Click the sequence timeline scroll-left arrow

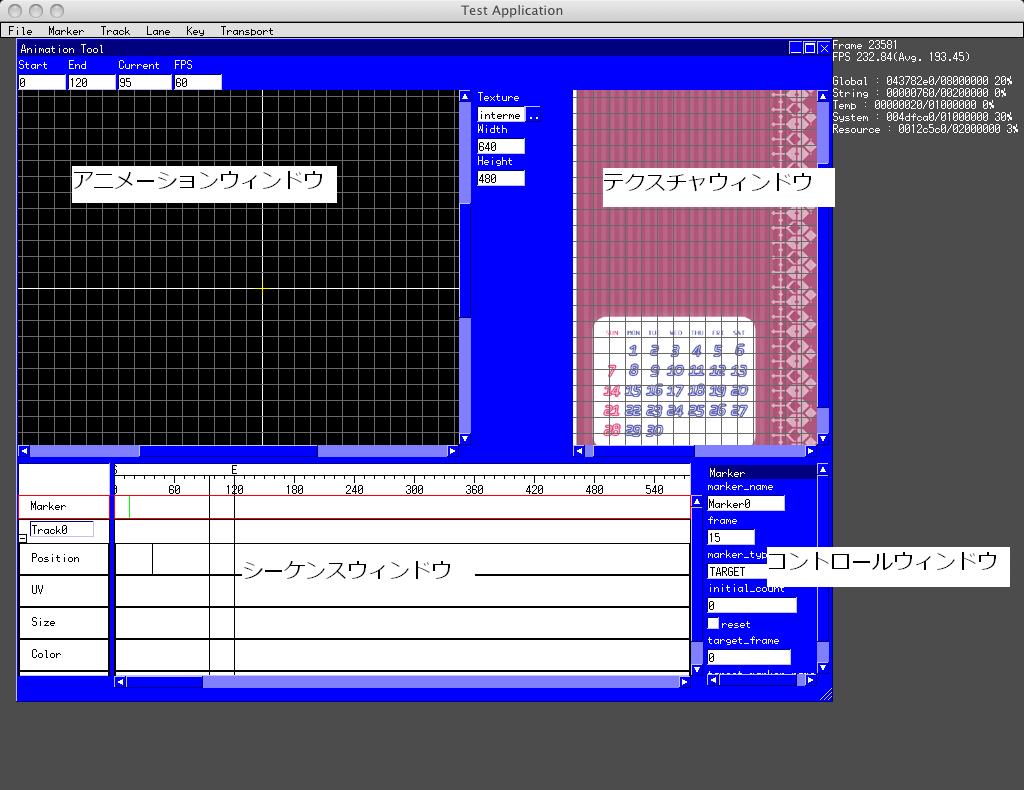coord(120,682)
